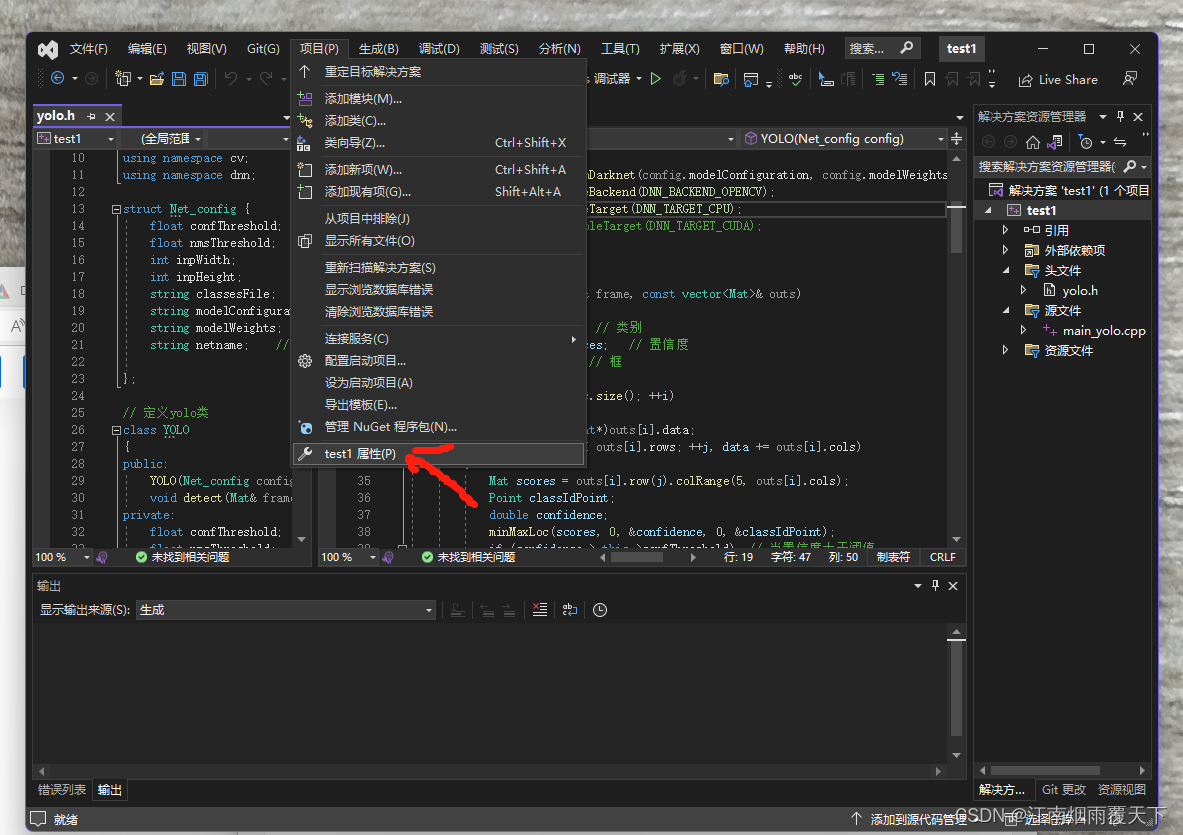Click the abc spell checker toolbar icon

point(795,78)
